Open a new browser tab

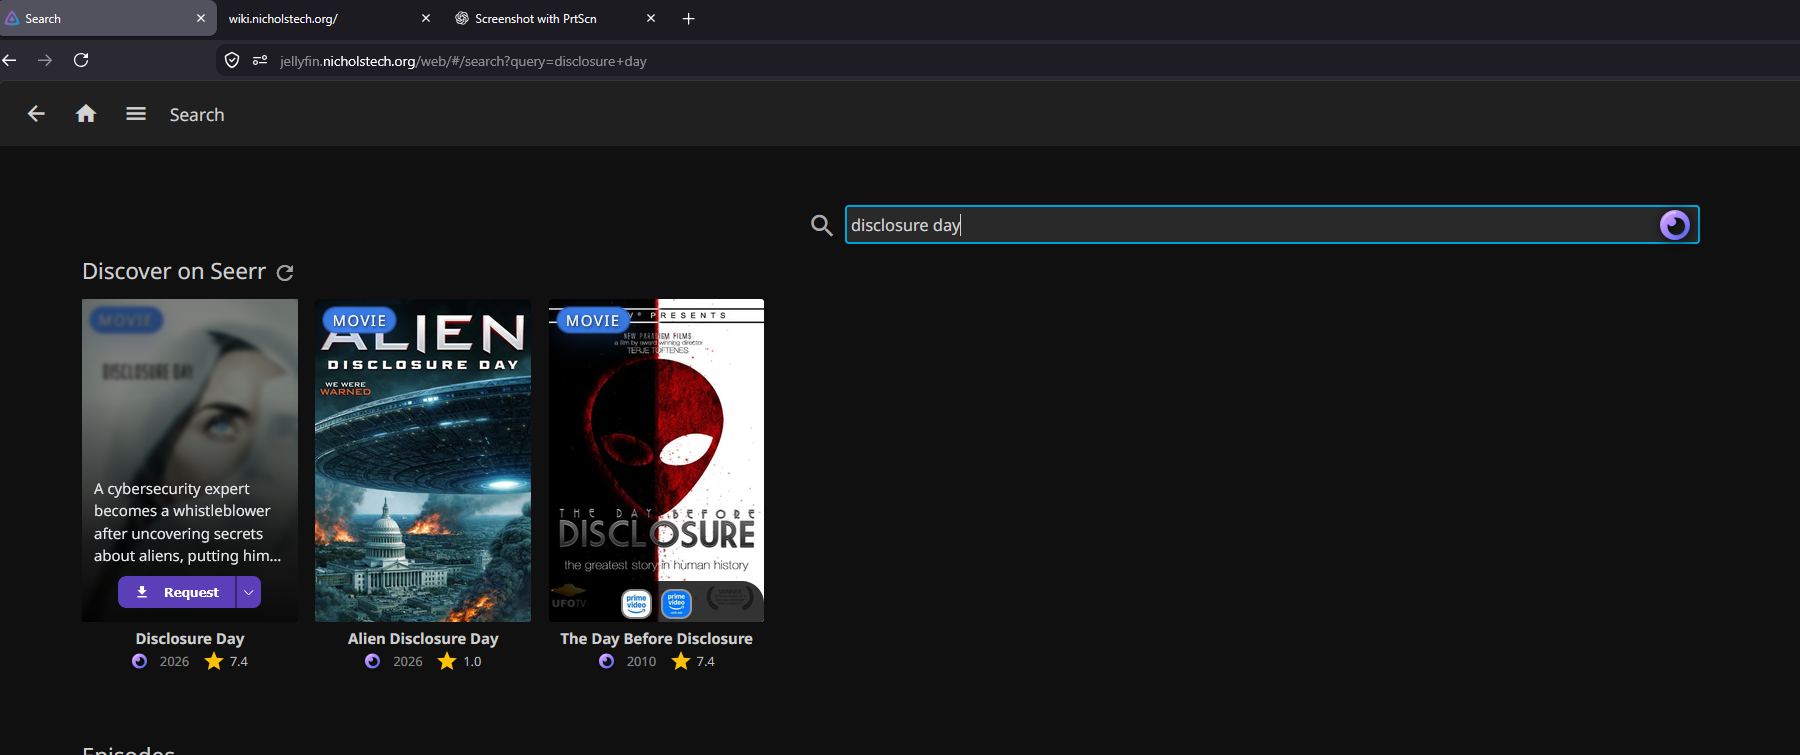(688, 19)
